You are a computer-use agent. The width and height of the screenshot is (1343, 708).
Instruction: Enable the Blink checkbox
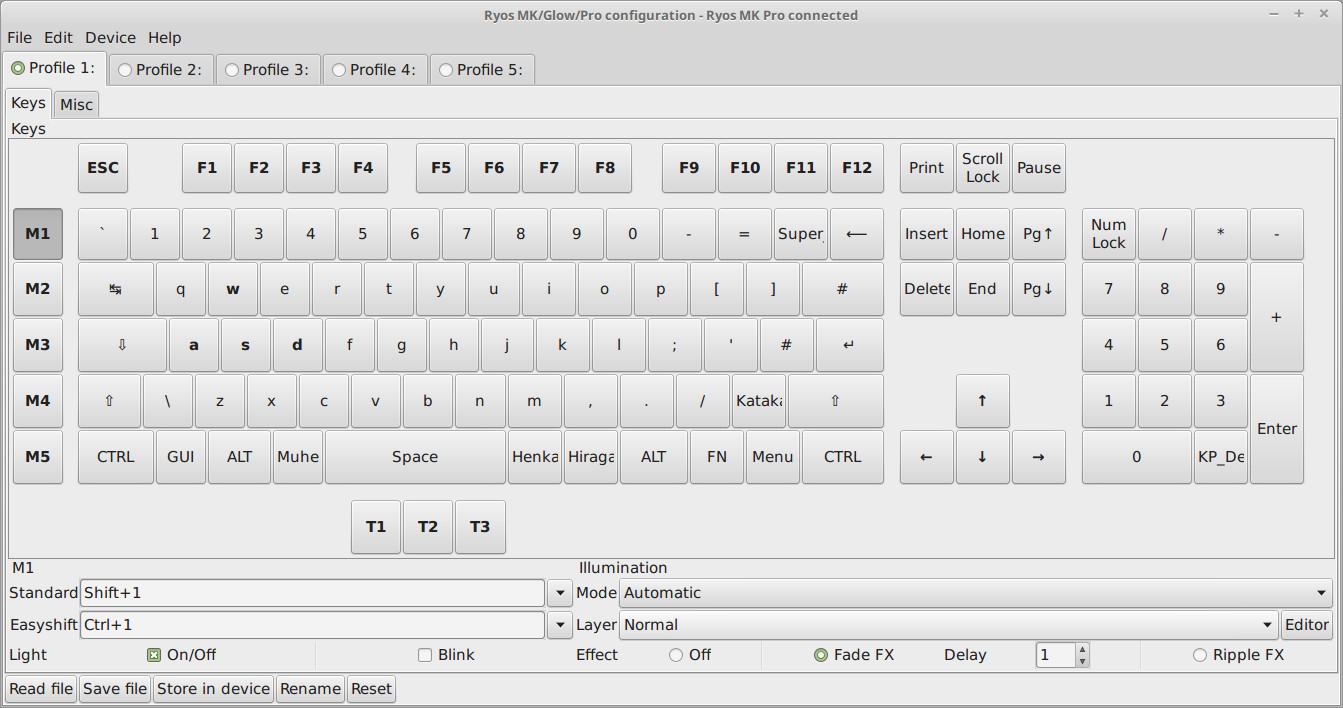(425, 655)
